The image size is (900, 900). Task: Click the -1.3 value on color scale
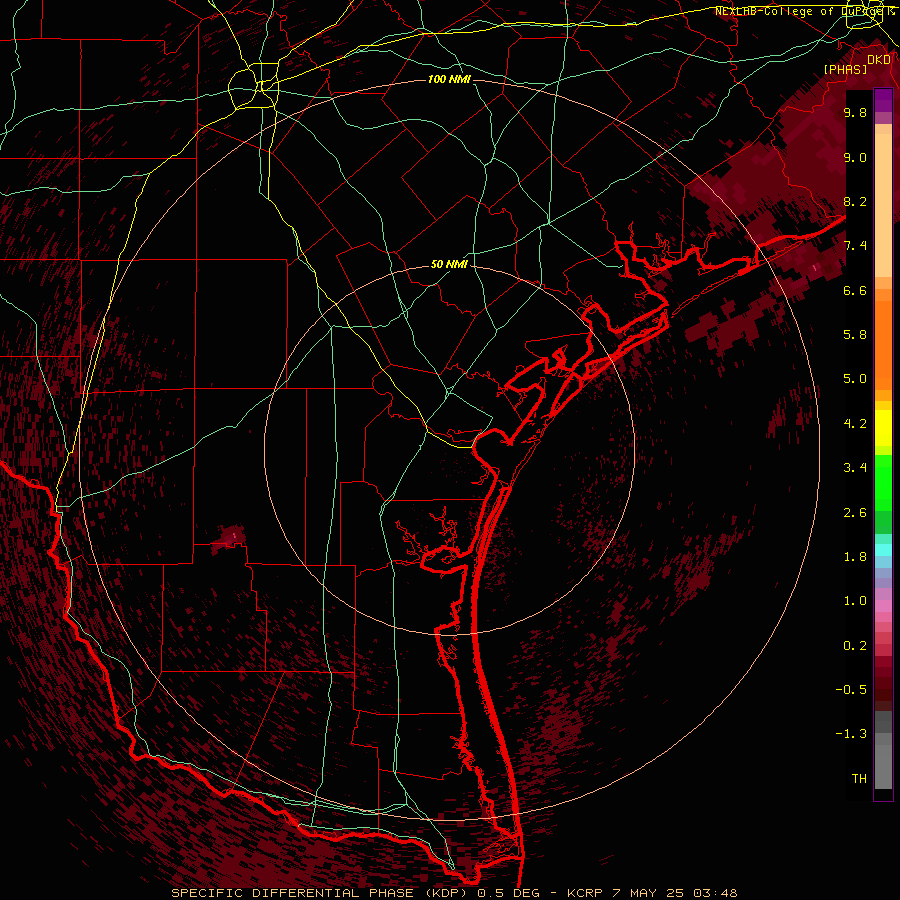click(851, 734)
